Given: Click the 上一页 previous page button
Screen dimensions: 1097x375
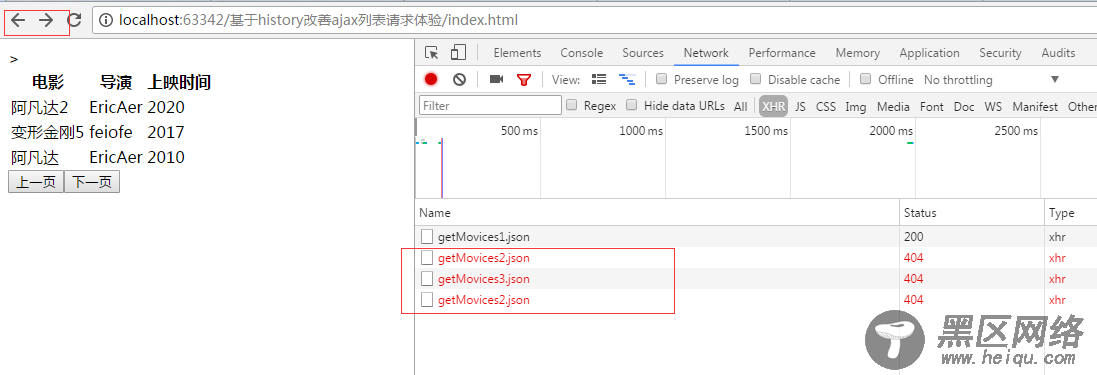Looking at the screenshot, I should (x=36, y=182).
